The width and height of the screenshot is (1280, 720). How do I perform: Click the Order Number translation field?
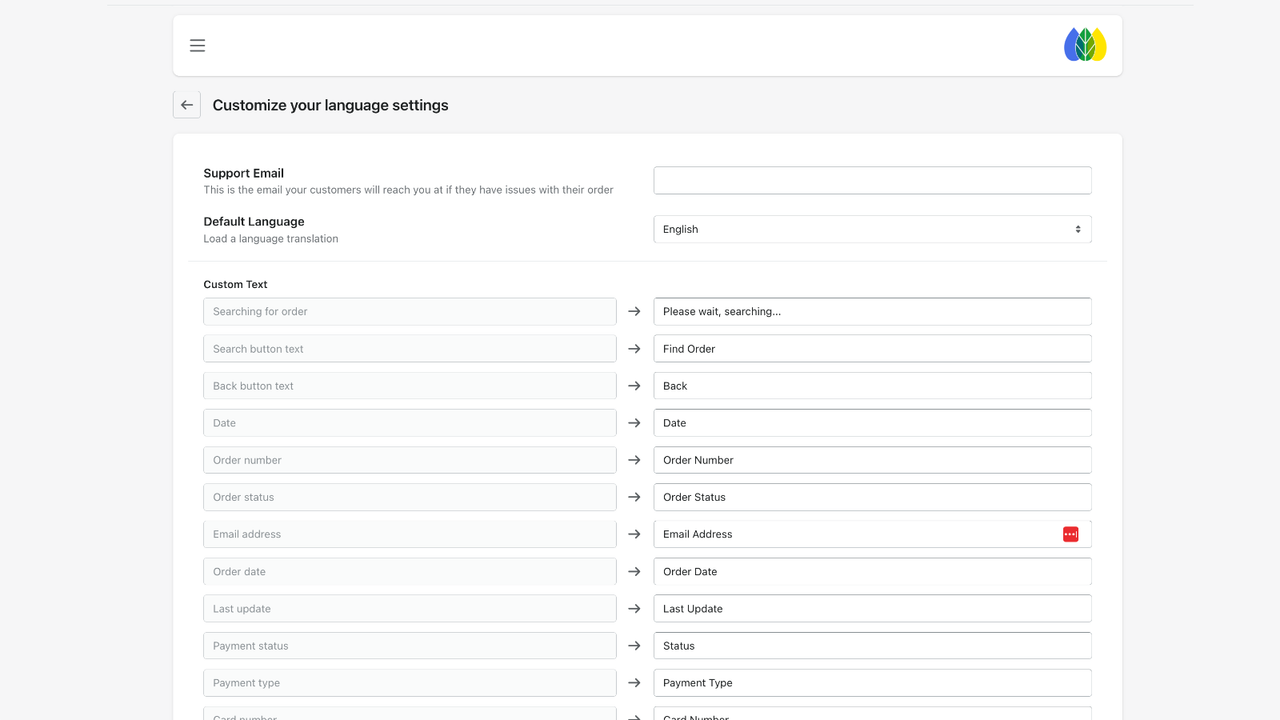pos(871,459)
